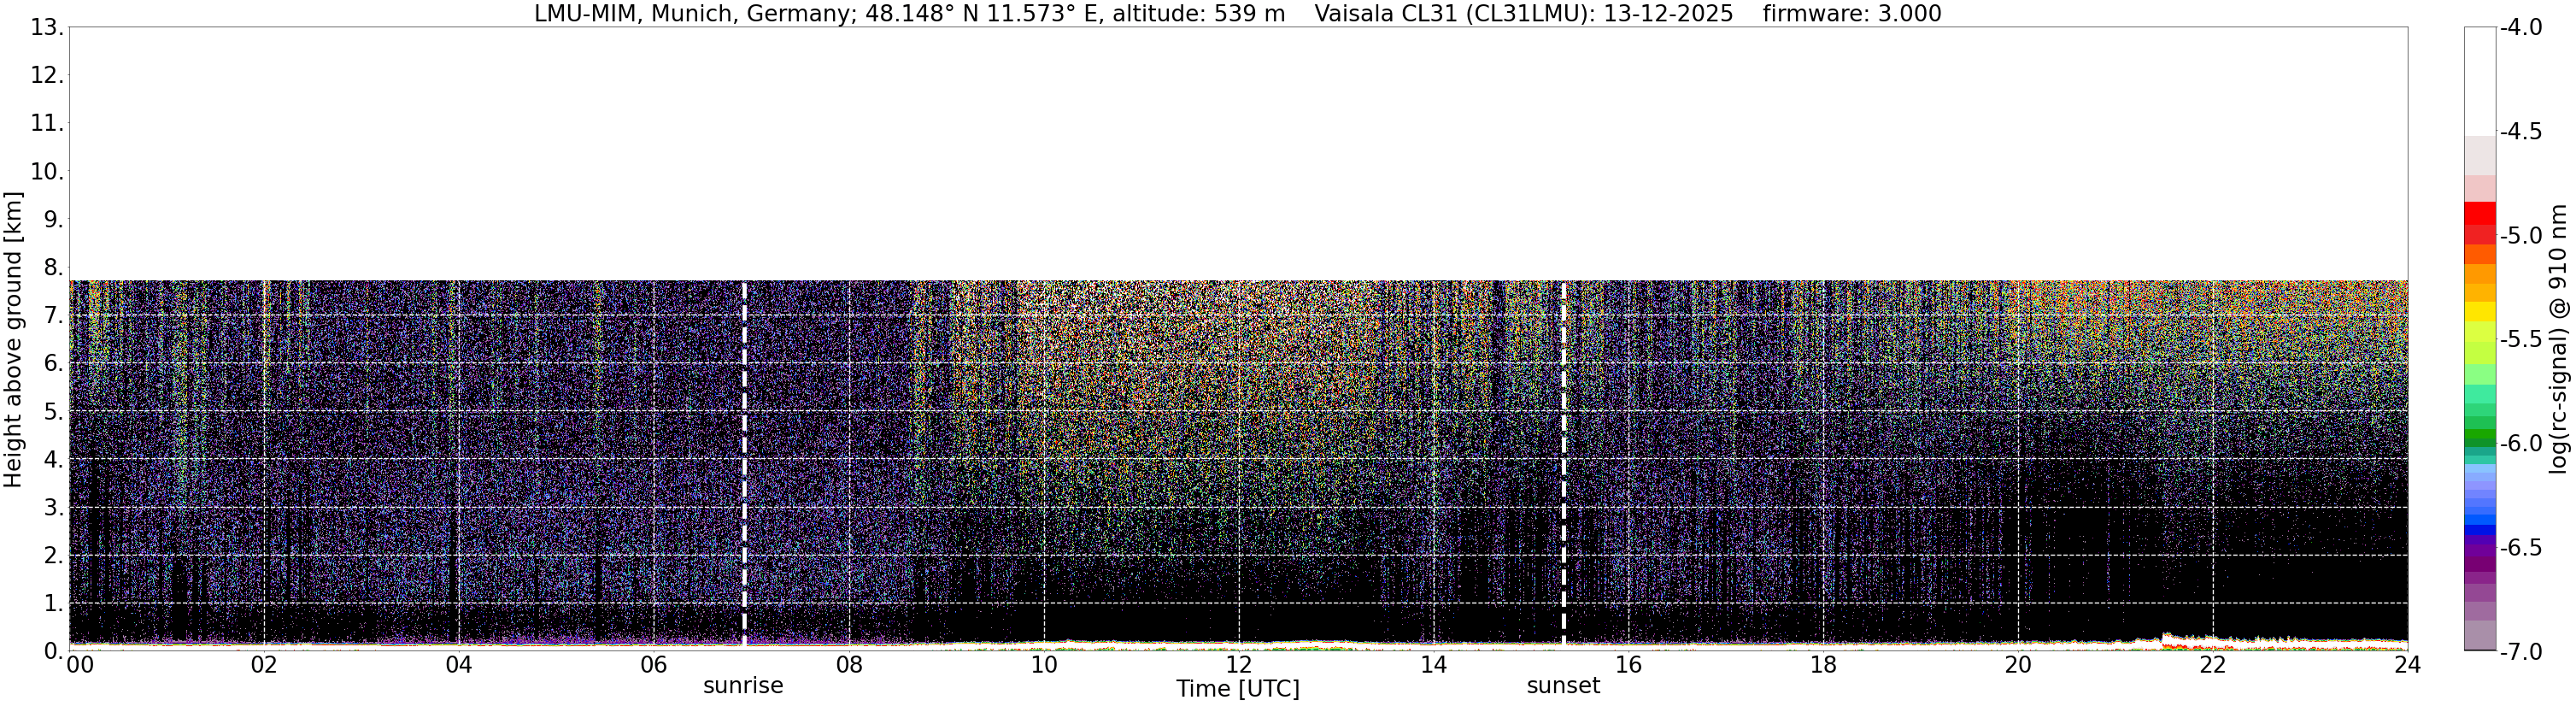Click the 'sunset' label below the axis
Image resolution: width=2576 pixels, height=706 pixels.
[x=1563, y=686]
